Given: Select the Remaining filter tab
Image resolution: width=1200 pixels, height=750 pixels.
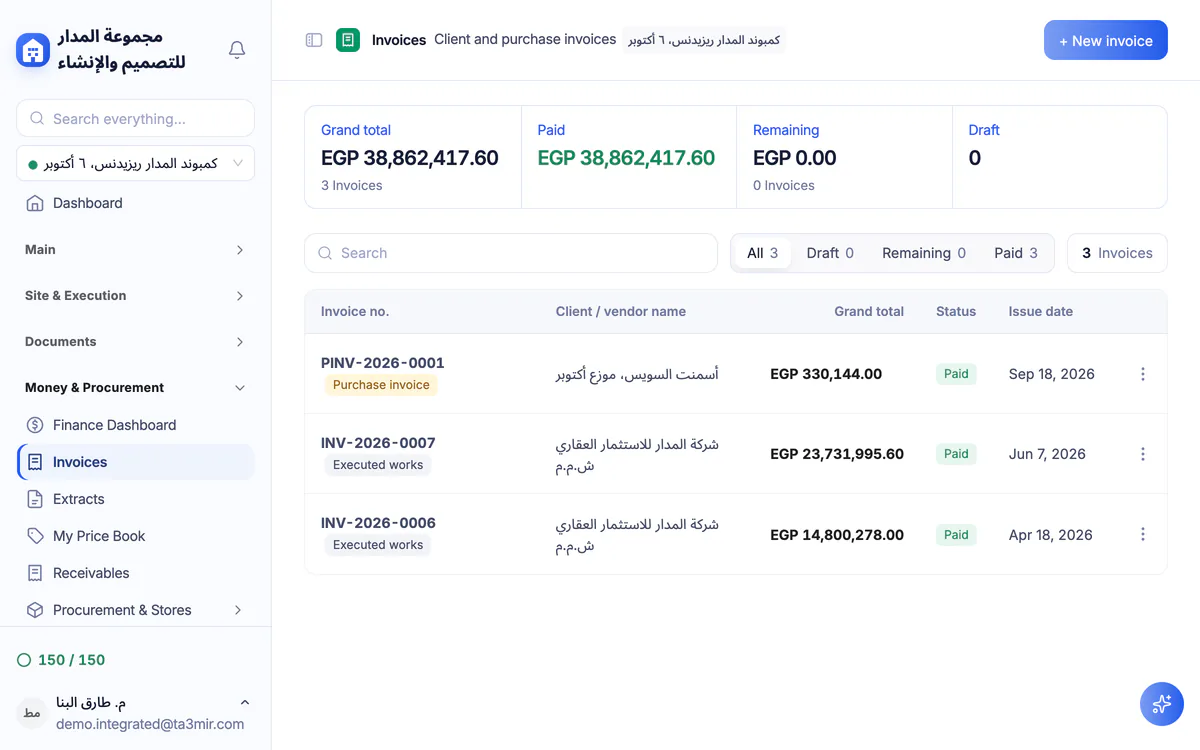Looking at the screenshot, I should pos(924,253).
